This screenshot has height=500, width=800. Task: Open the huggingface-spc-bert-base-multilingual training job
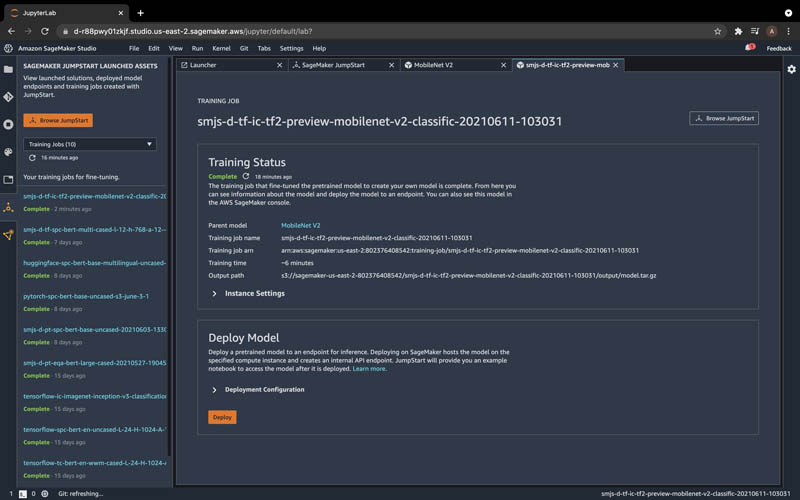(94, 263)
